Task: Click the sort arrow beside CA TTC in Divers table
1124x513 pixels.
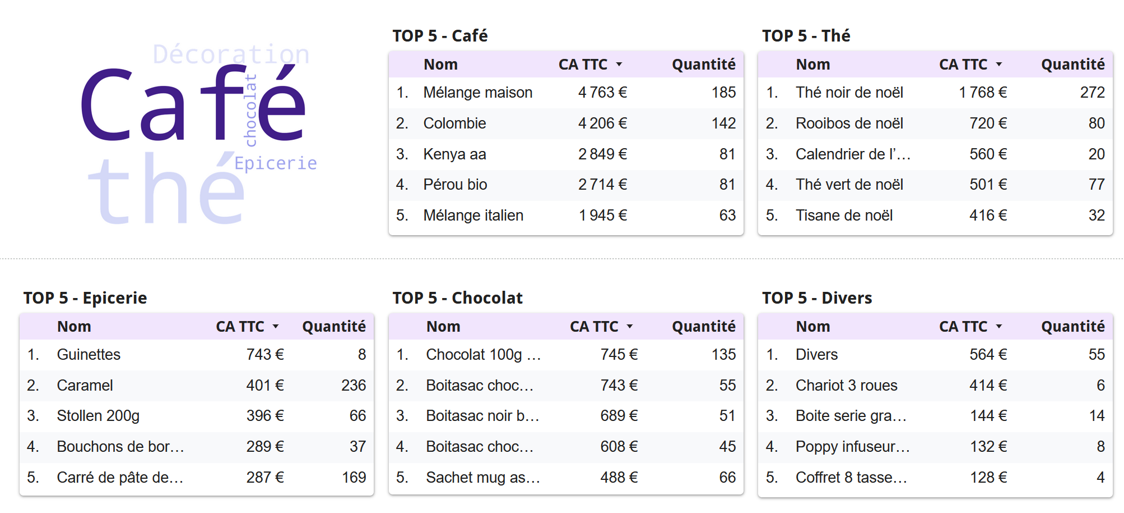Action: coord(999,327)
